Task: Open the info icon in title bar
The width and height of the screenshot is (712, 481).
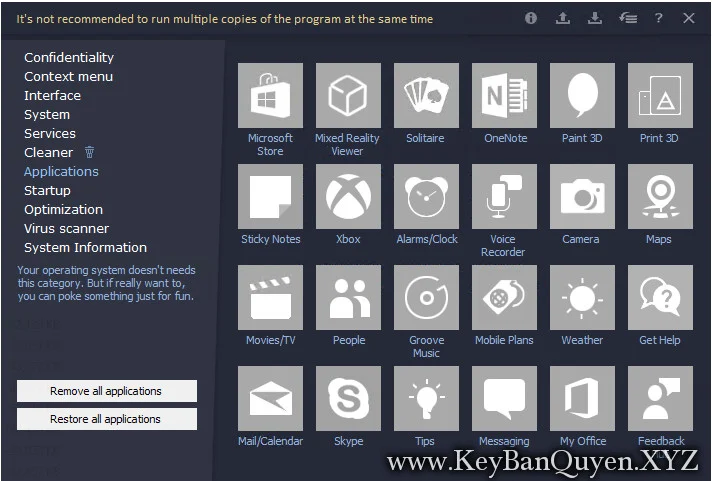Action: [531, 18]
